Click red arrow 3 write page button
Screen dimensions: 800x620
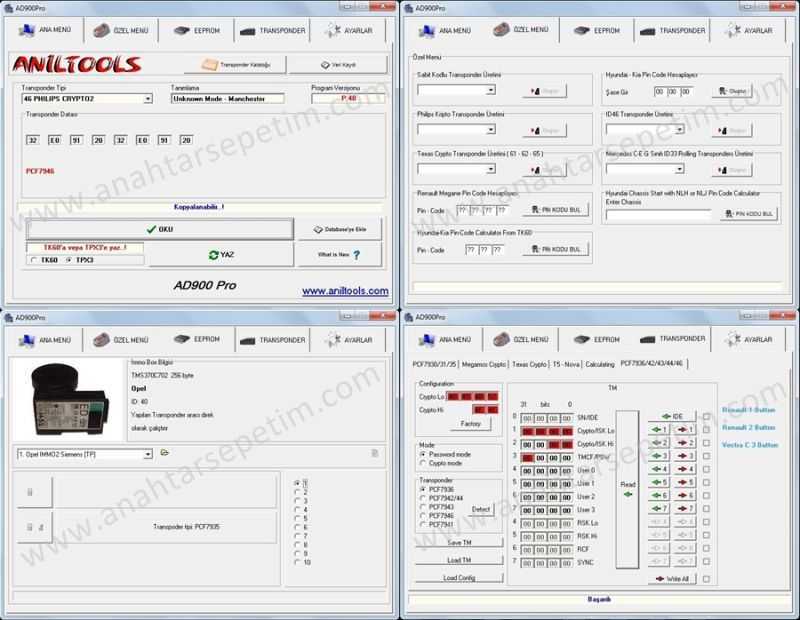coord(684,456)
